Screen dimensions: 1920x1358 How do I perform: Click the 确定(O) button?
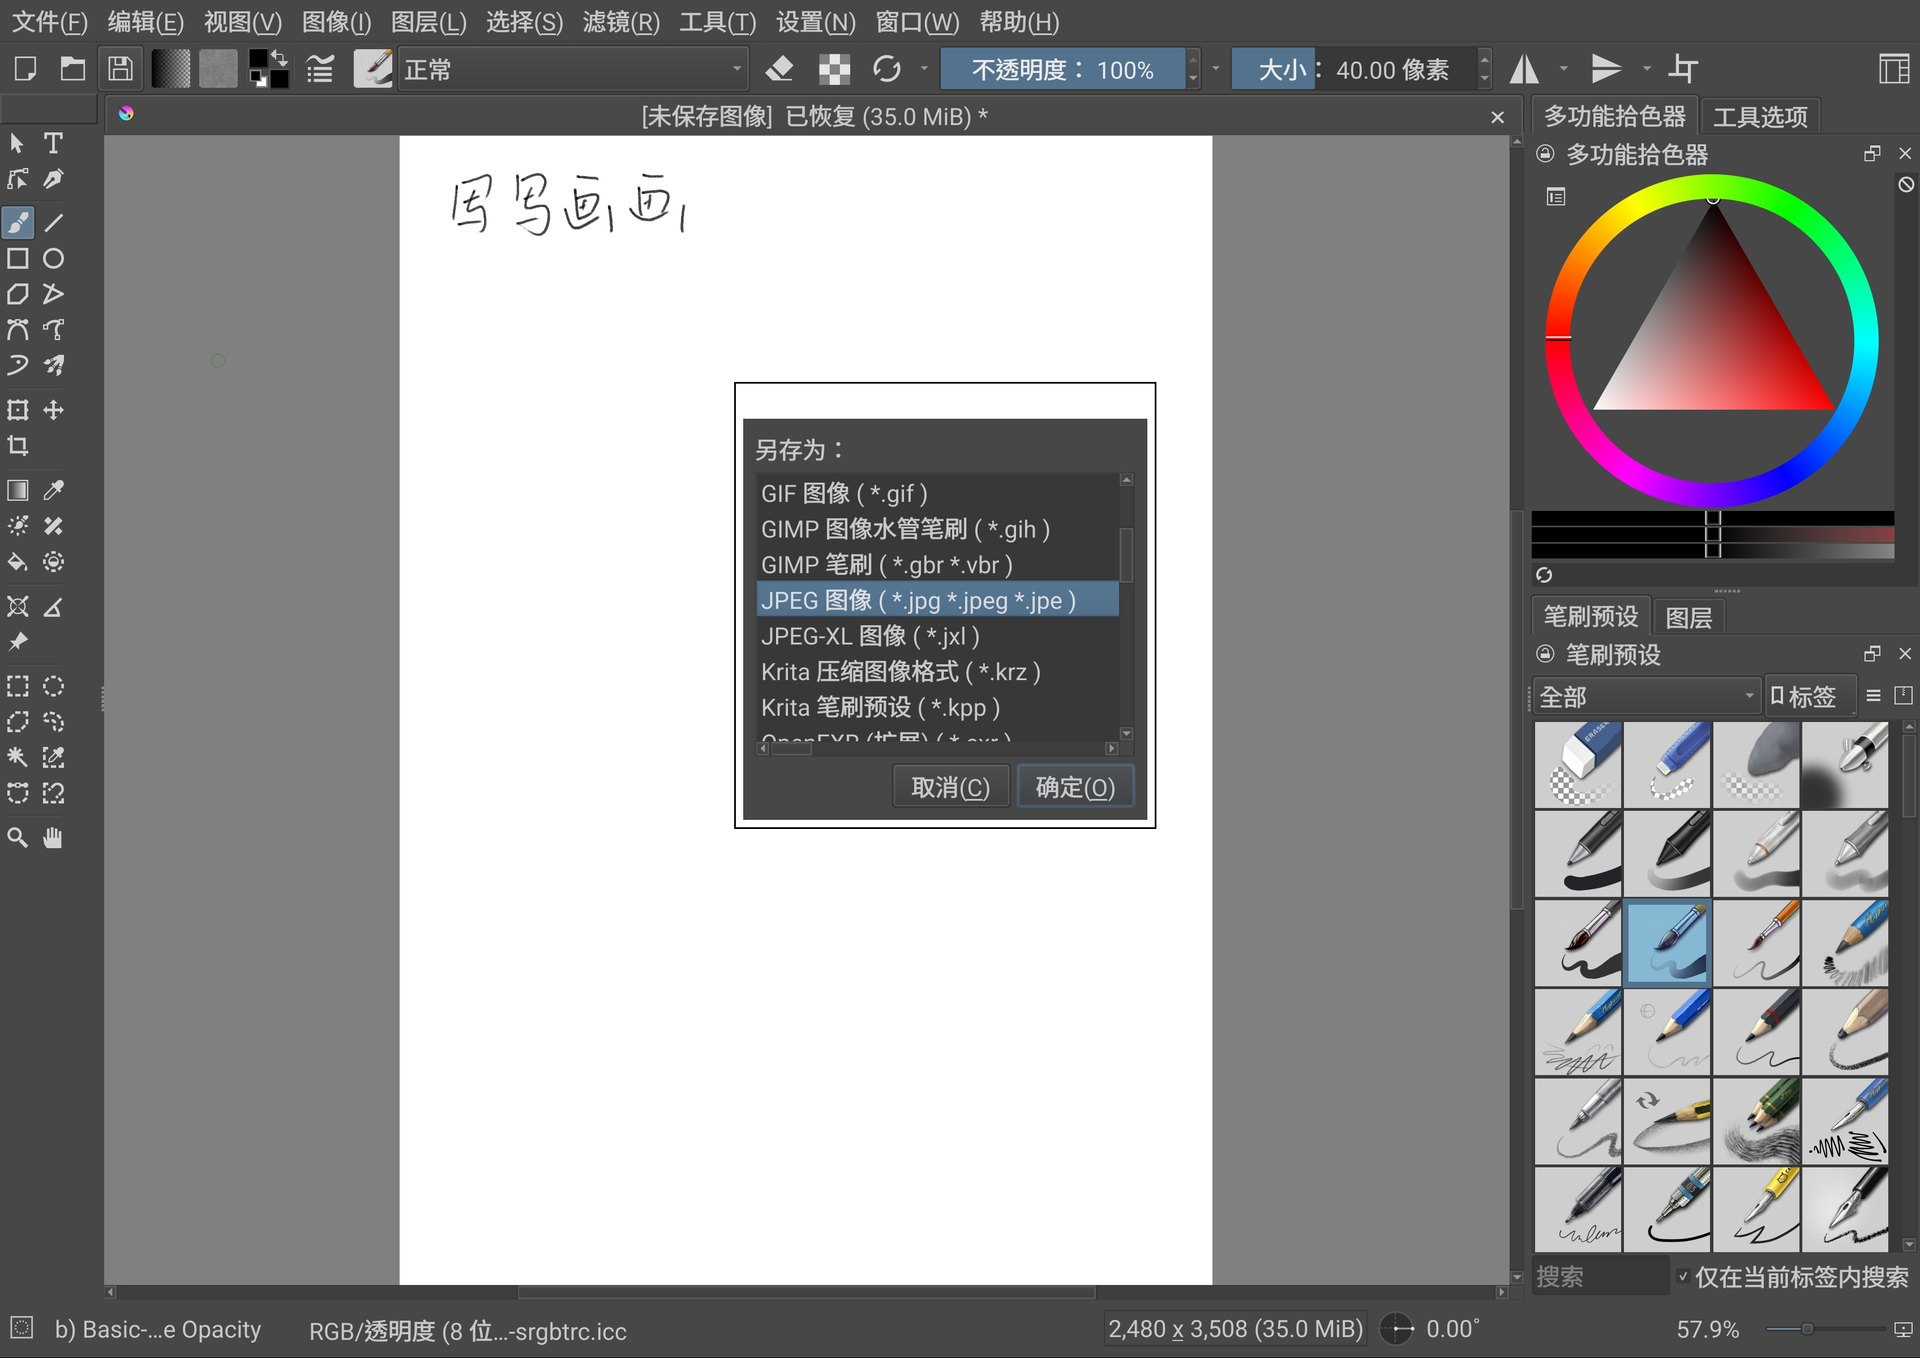1075,787
